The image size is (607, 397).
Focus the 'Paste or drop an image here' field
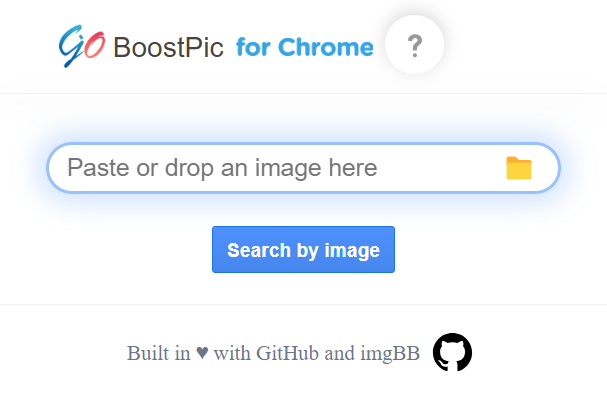click(x=304, y=168)
